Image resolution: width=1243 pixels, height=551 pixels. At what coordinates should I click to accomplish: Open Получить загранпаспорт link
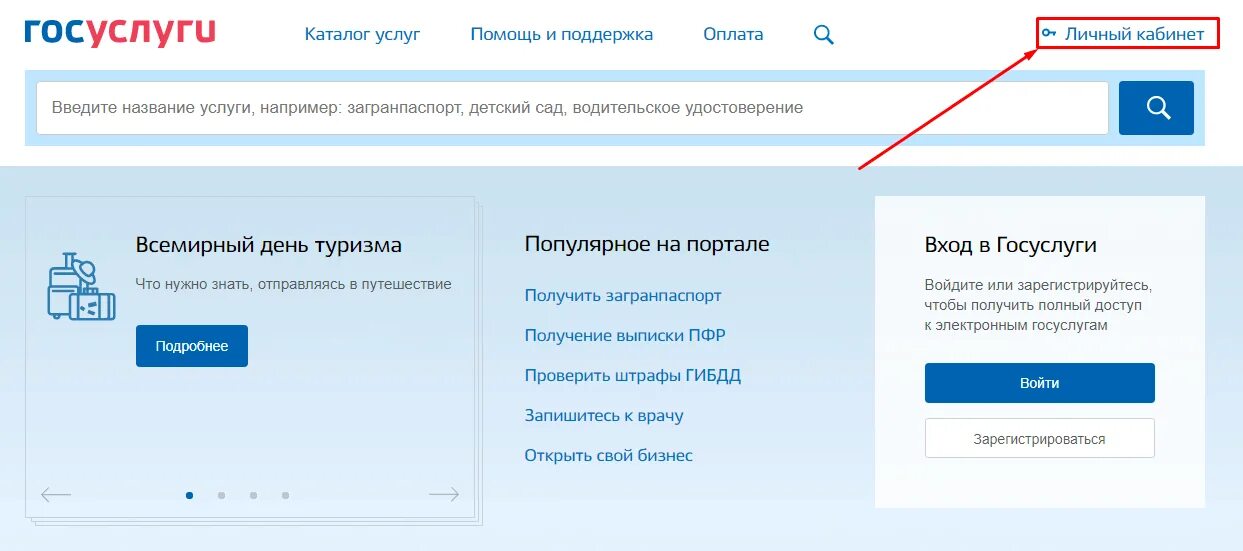coord(623,296)
